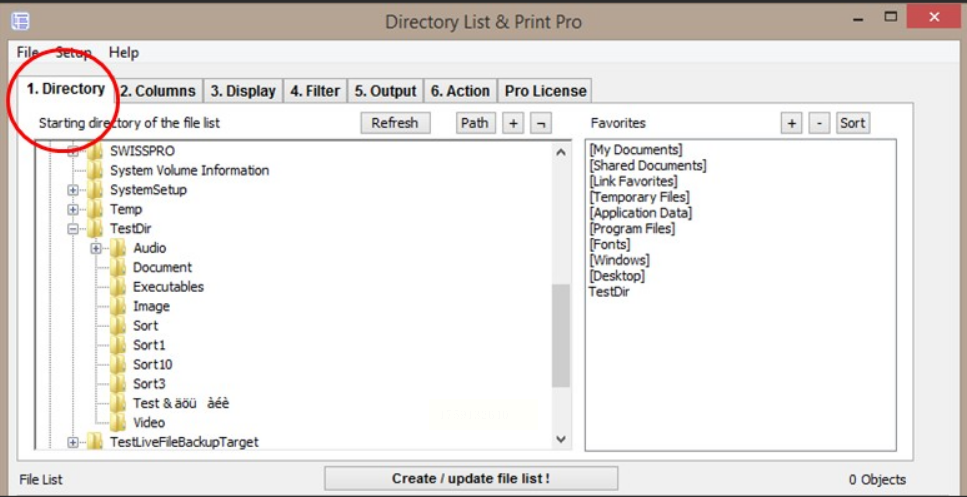
Task: Click the Document folder icon
Action: (x=118, y=268)
